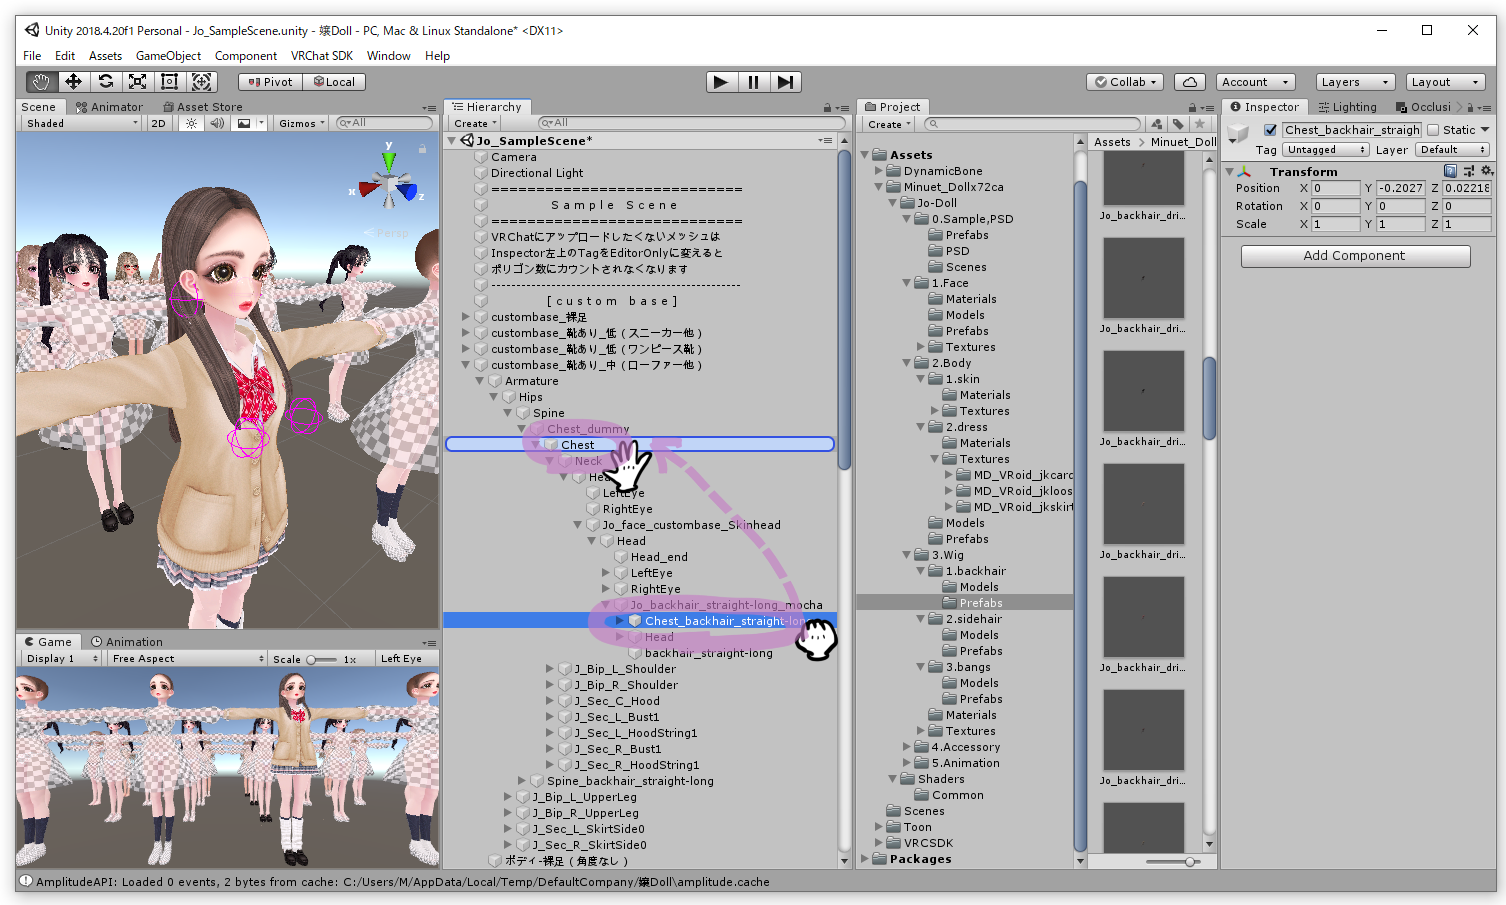Filter Project search by label icon
Screen dimensions: 1506x905
point(1178,124)
